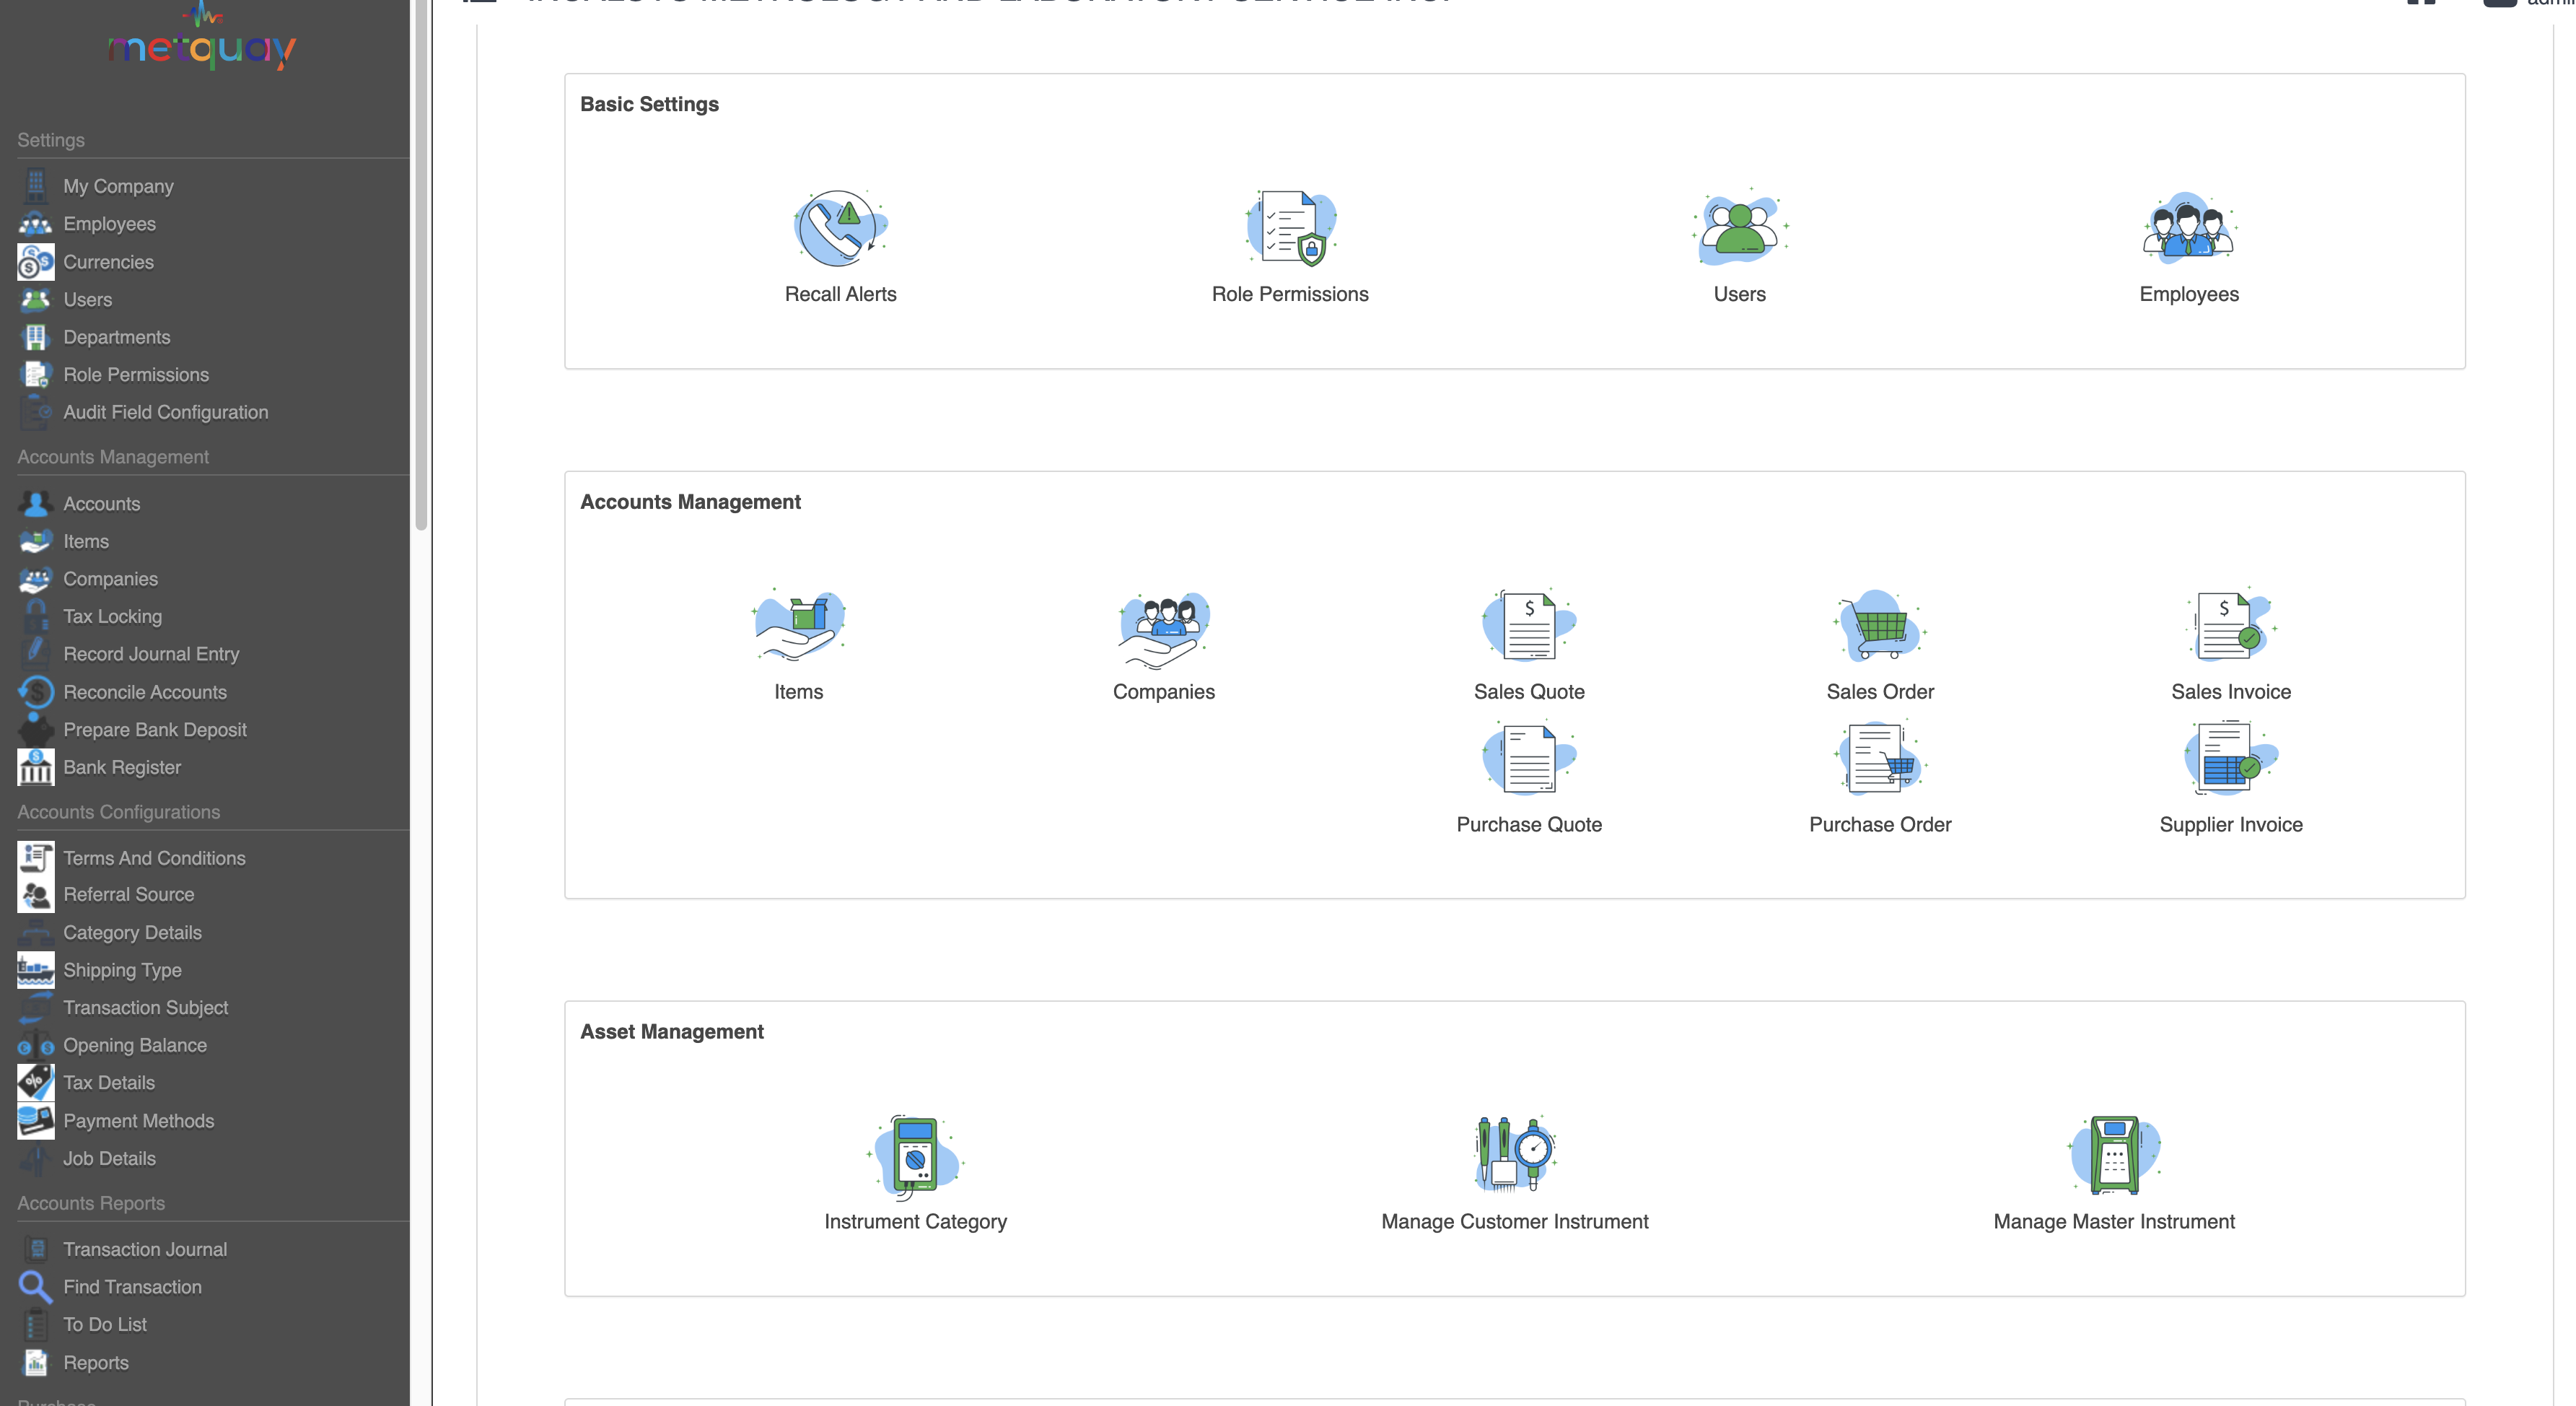This screenshot has height=1406, width=2576.
Task: Open the Purchase Order tile icon
Action: point(1879,759)
